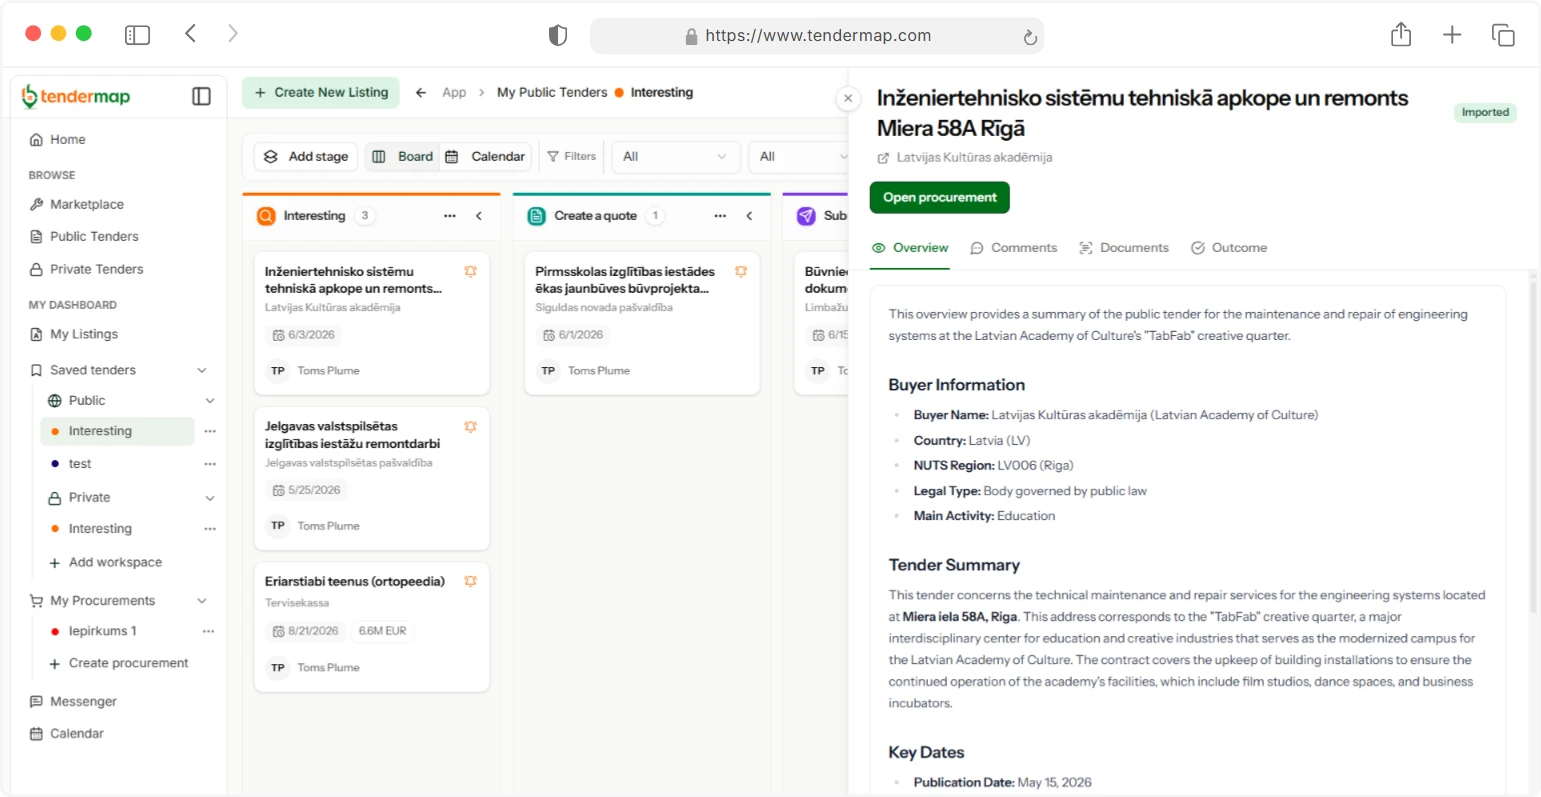Open the Create a quote column menu

(x=720, y=216)
